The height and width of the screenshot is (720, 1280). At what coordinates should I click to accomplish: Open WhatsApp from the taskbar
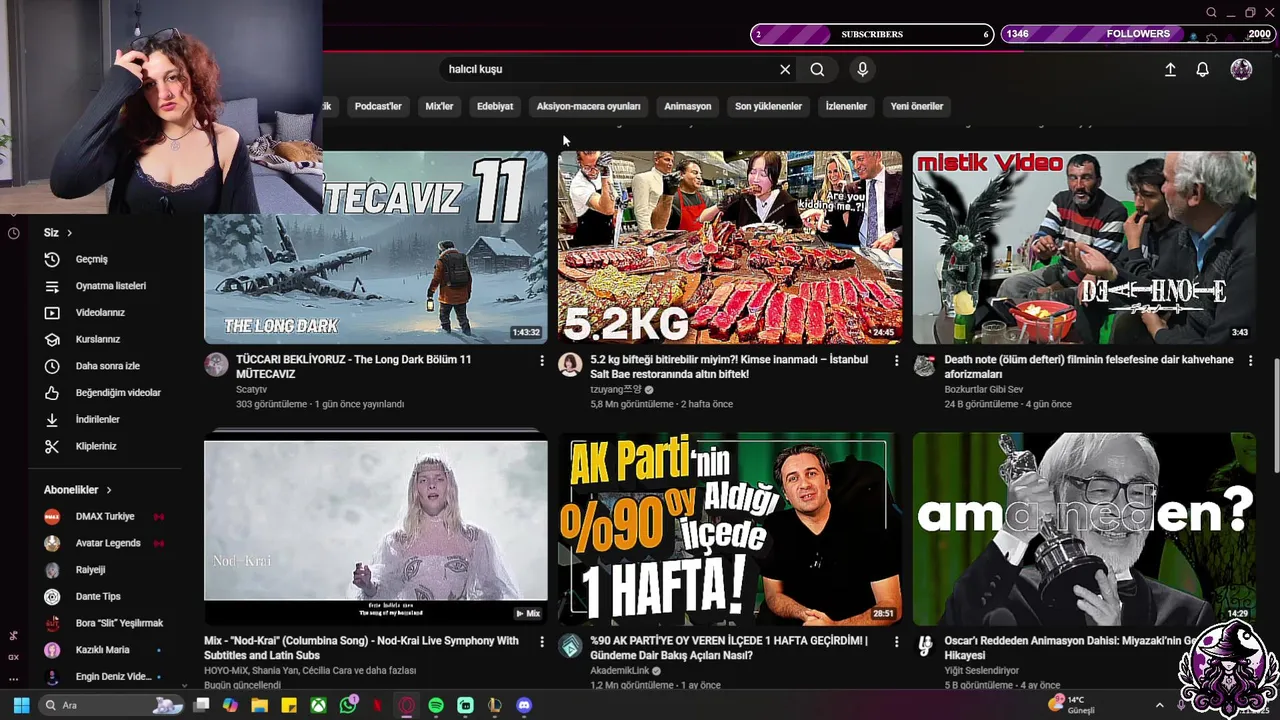click(347, 705)
